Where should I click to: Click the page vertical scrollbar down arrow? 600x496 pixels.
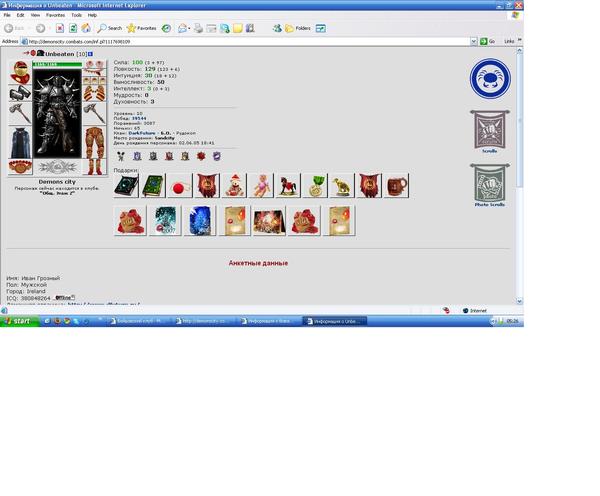click(x=519, y=301)
